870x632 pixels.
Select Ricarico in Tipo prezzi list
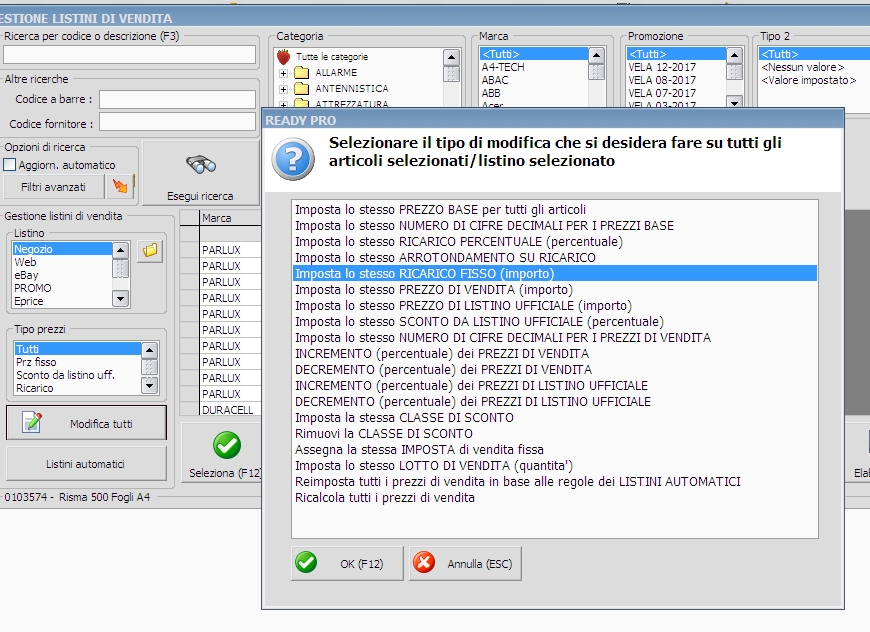77,388
